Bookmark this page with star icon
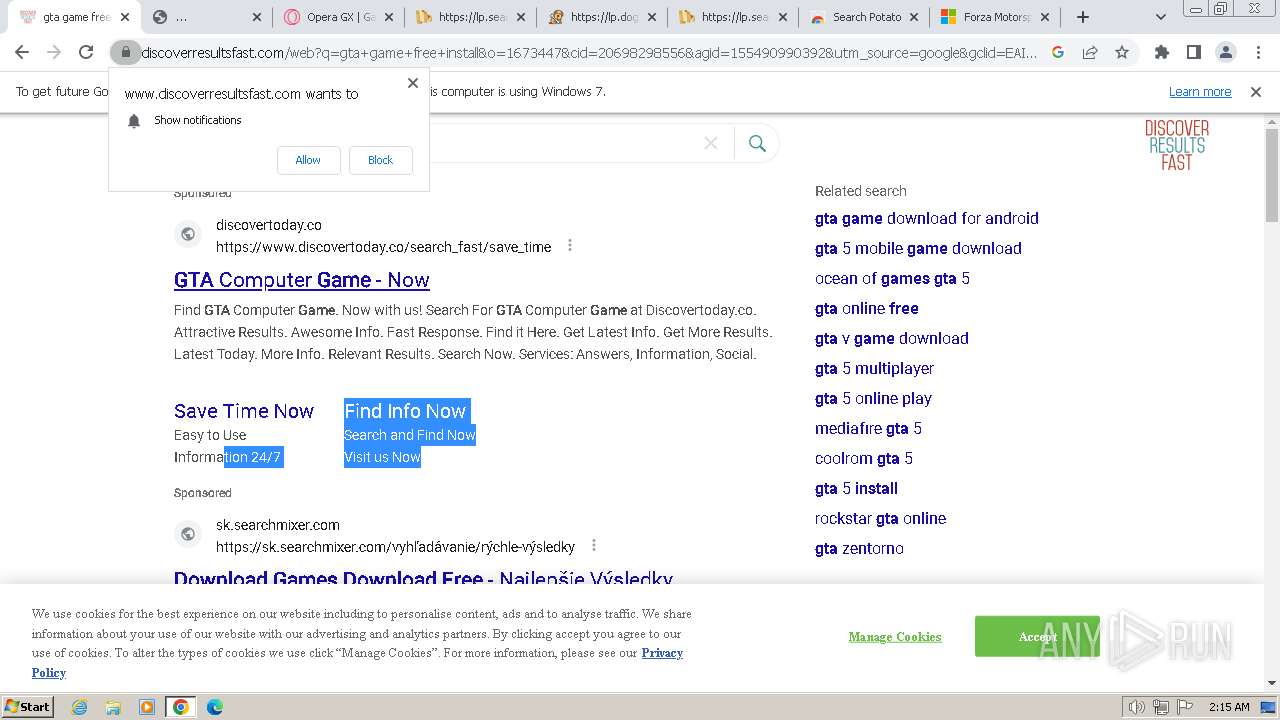The height and width of the screenshot is (720, 1280). point(1122,53)
